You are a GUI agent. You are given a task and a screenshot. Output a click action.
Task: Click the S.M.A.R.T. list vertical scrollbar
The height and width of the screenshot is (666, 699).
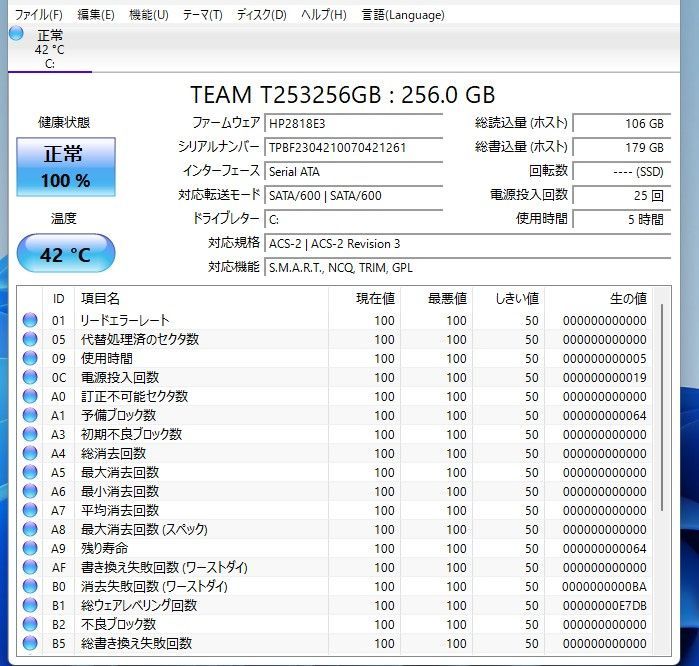pyautogui.click(x=662, y=407)
